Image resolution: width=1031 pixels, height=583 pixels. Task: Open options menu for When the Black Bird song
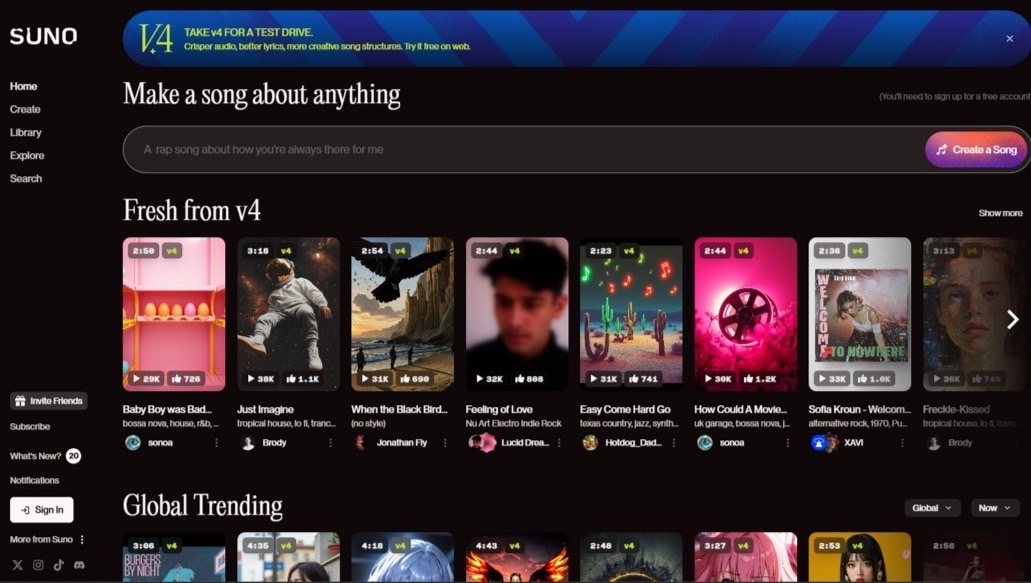pyautogui.click(x=445, y=443)
